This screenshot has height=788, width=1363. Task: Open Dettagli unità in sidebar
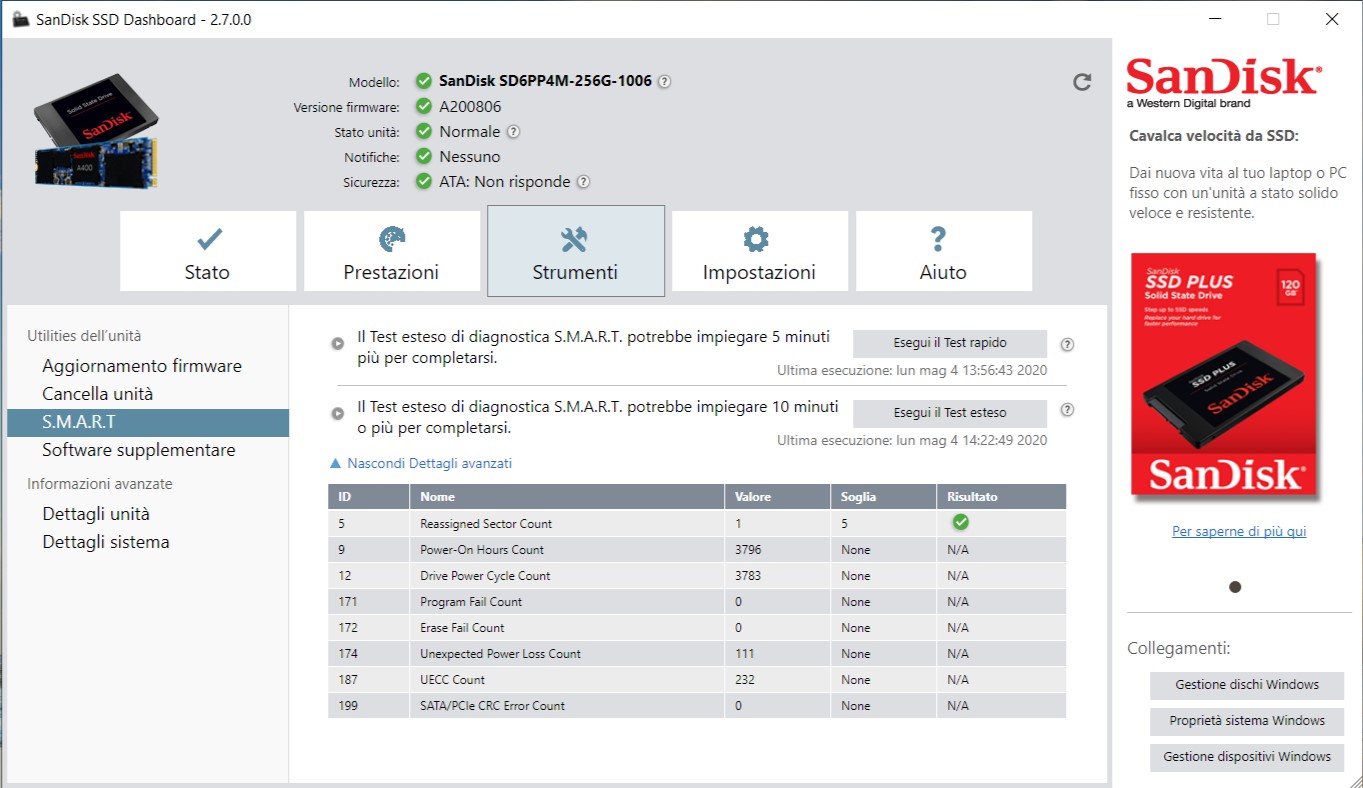[x=96, y=514]
